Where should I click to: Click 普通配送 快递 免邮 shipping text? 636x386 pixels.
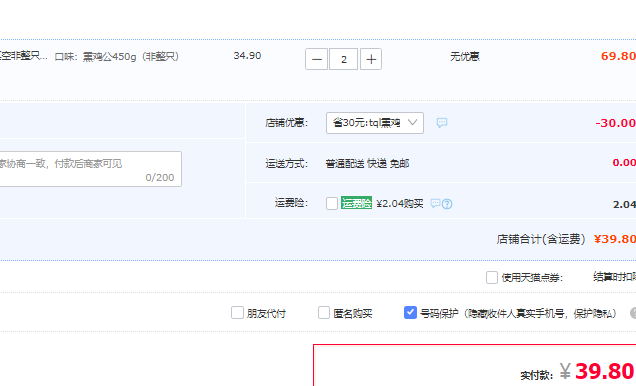tap(367, 163)
